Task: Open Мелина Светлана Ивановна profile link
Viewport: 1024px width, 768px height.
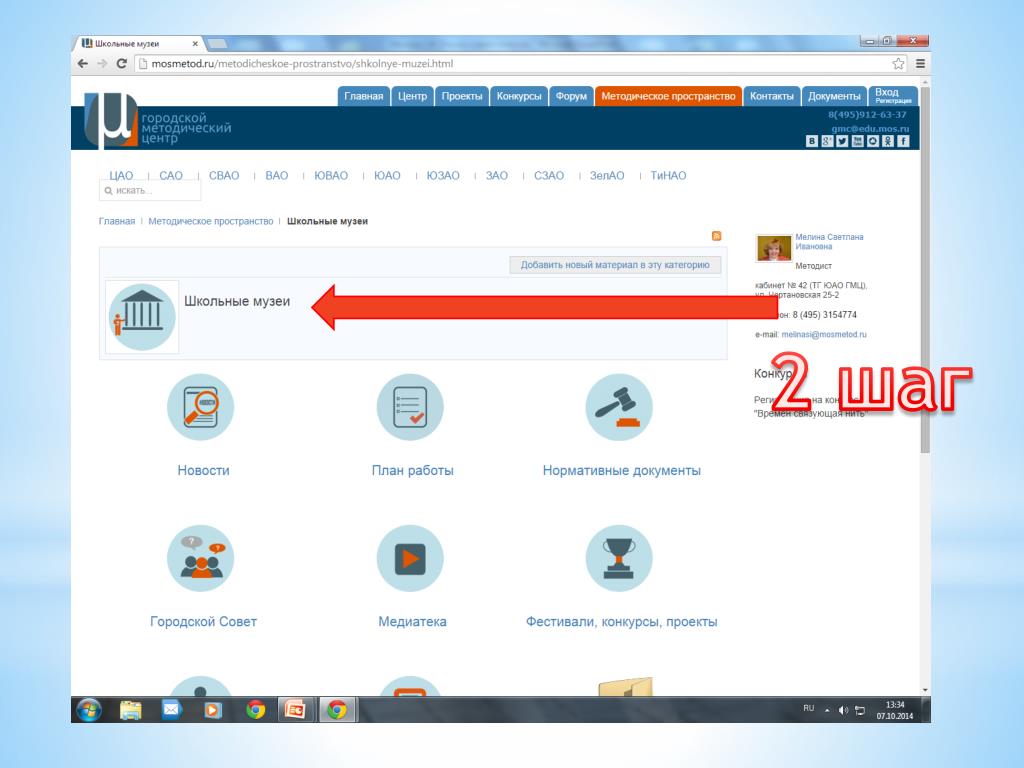Action: pyautogui.click(x=829, y=242)
